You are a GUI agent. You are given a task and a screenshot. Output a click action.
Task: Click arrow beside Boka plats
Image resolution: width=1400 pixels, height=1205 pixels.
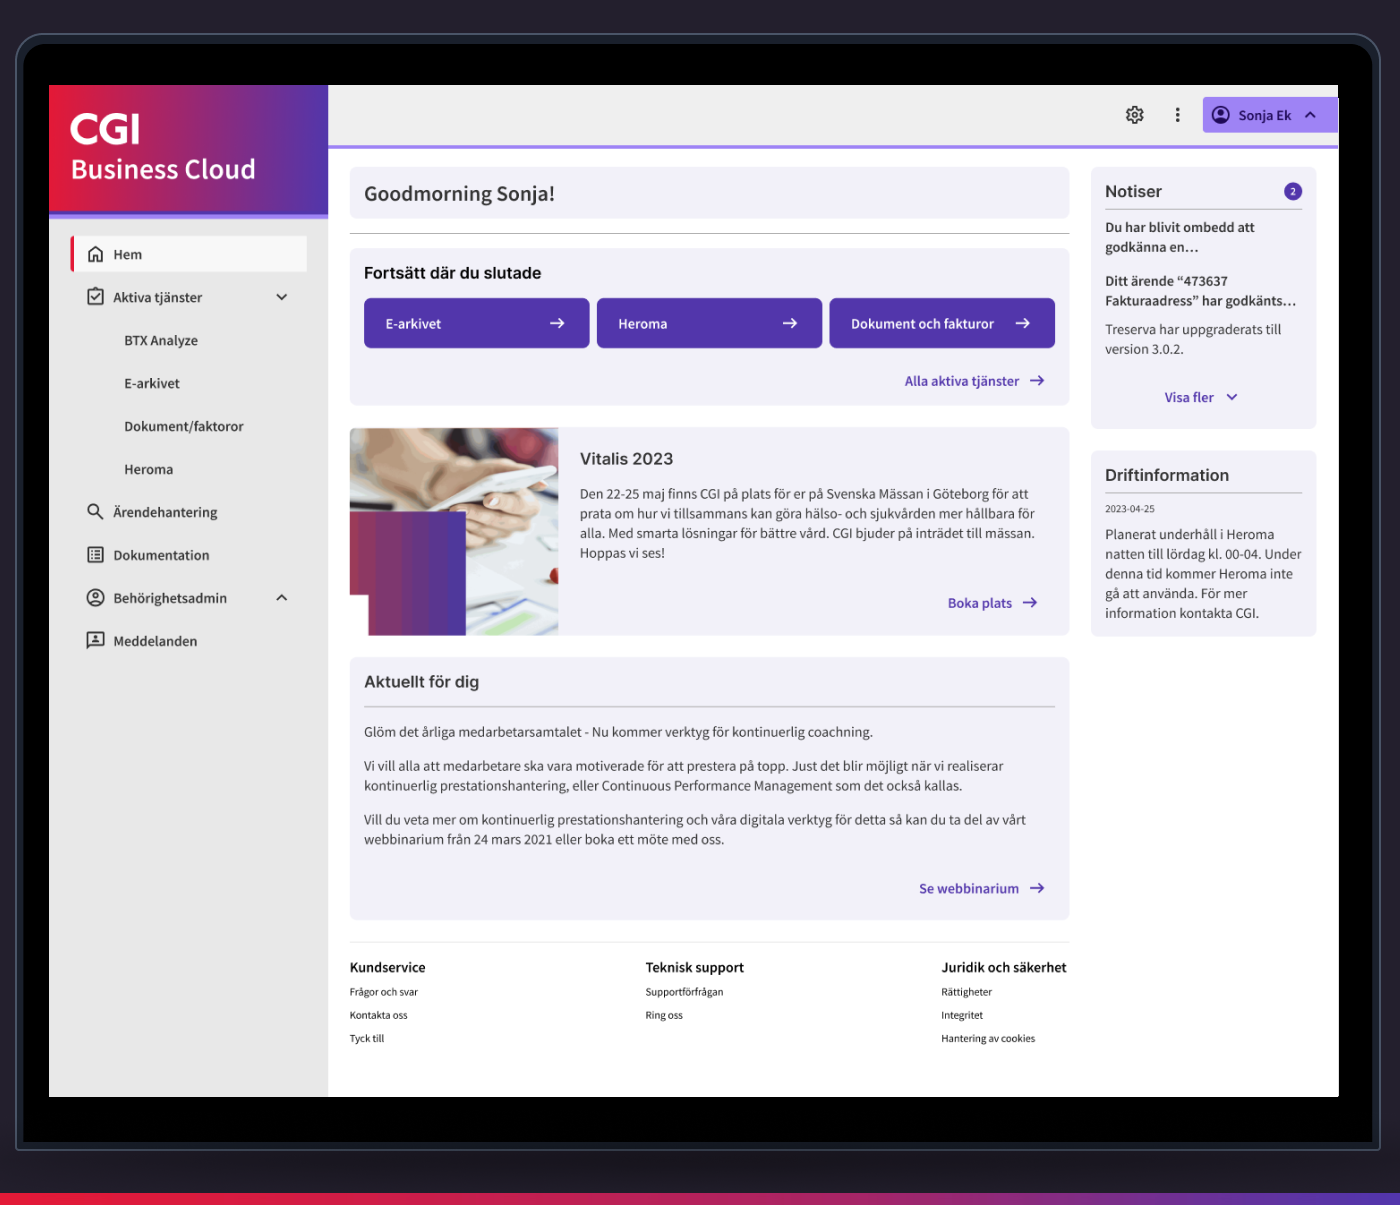[1030, 603]
